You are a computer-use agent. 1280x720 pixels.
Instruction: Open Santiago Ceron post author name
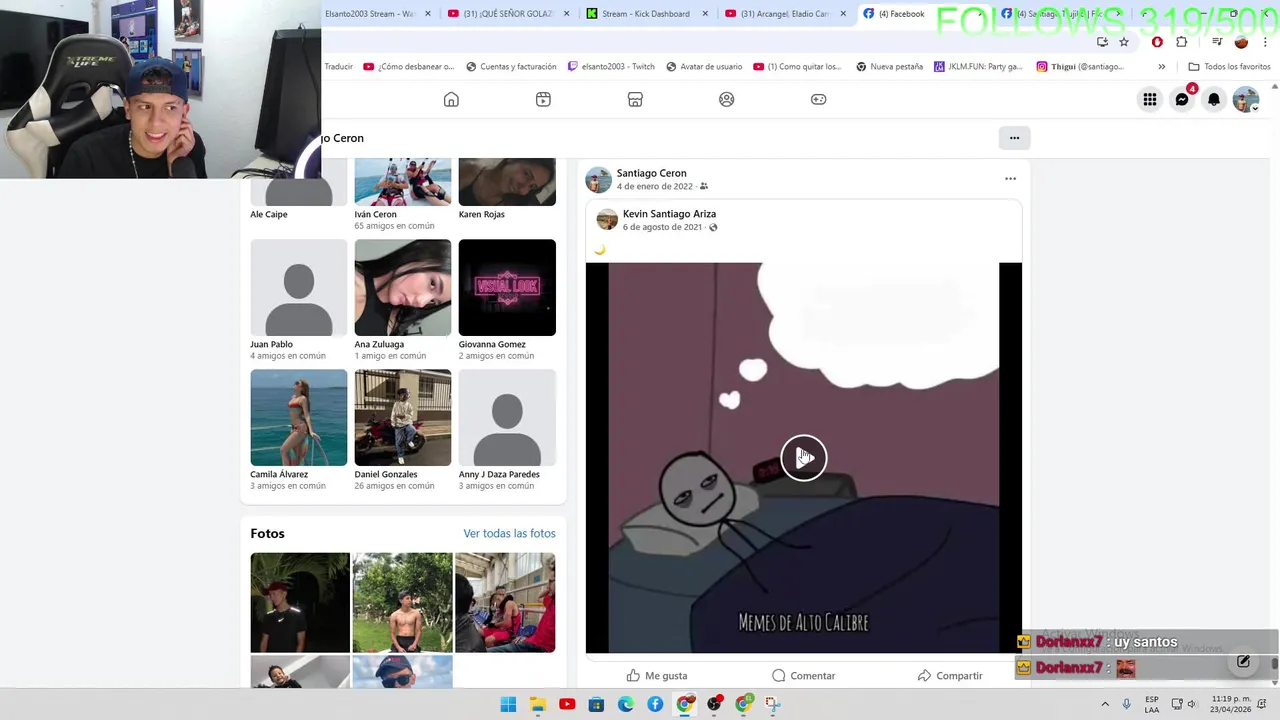[651, 173]
